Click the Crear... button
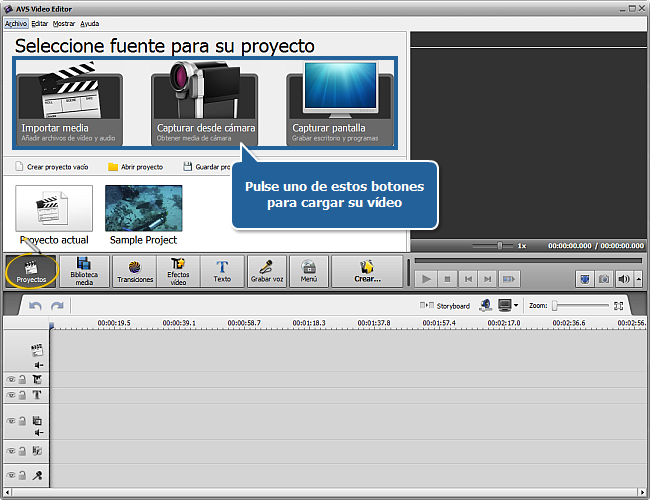 [x=366, y=271]
